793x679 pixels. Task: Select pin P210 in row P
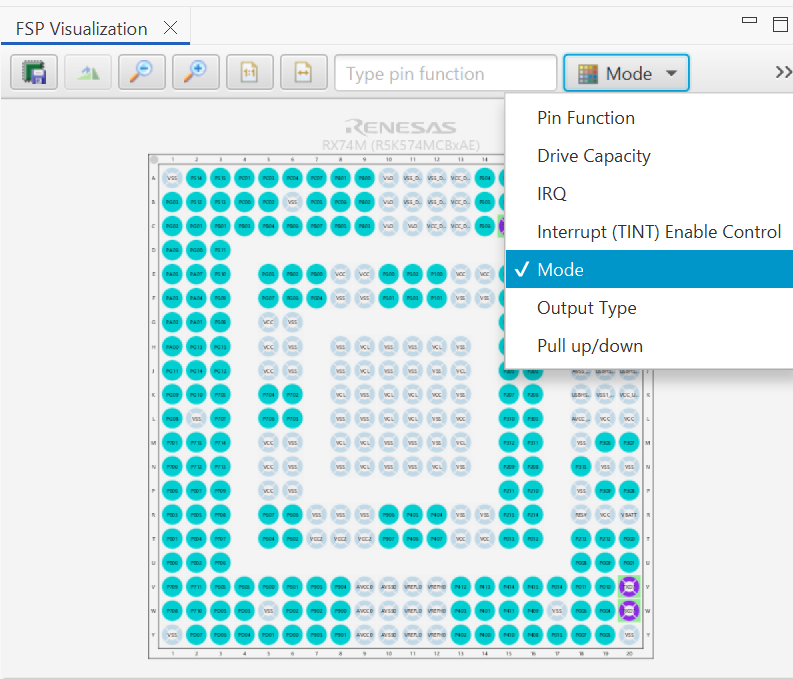(533, 490)
